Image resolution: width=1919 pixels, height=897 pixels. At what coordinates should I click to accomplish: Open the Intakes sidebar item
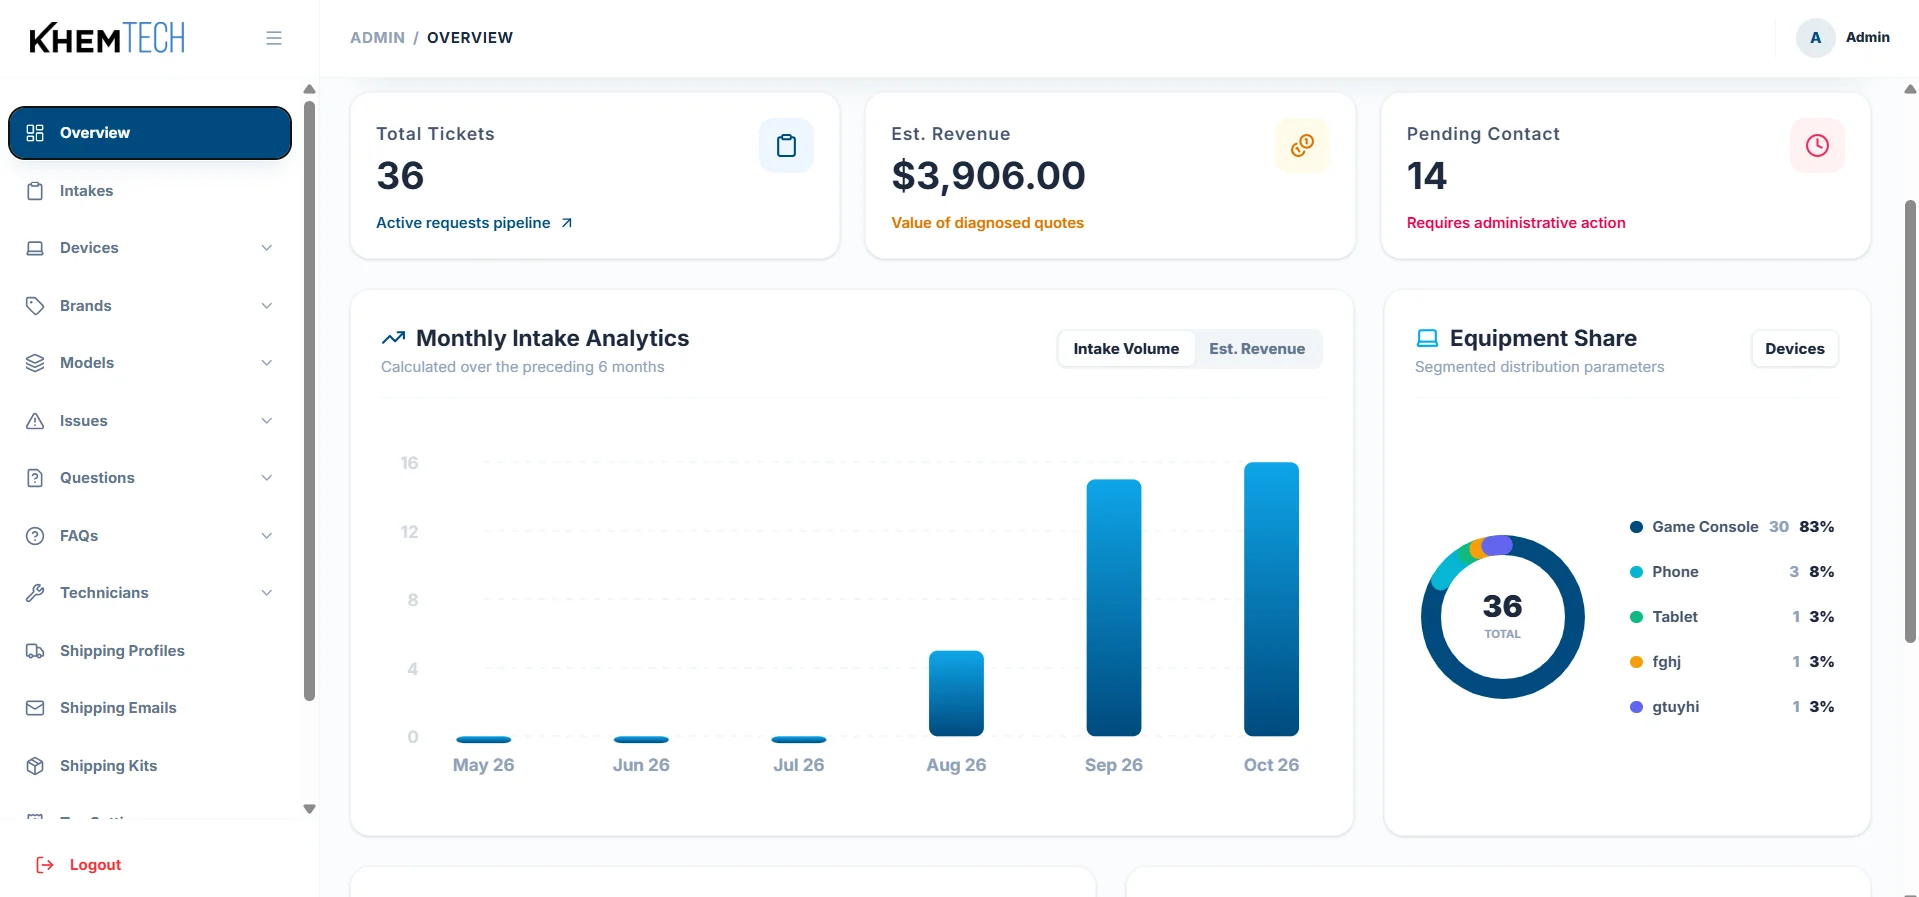click(x=150, y=191)
